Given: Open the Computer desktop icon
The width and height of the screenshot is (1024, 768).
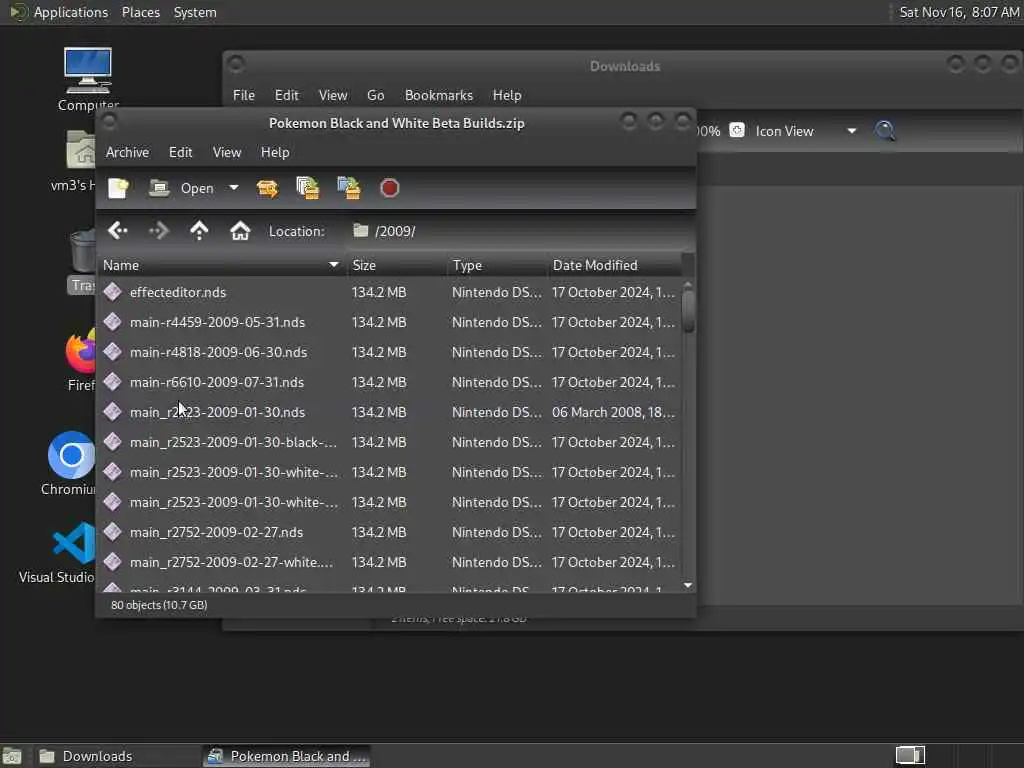Looking at the screenshot, I should (88, 79).
